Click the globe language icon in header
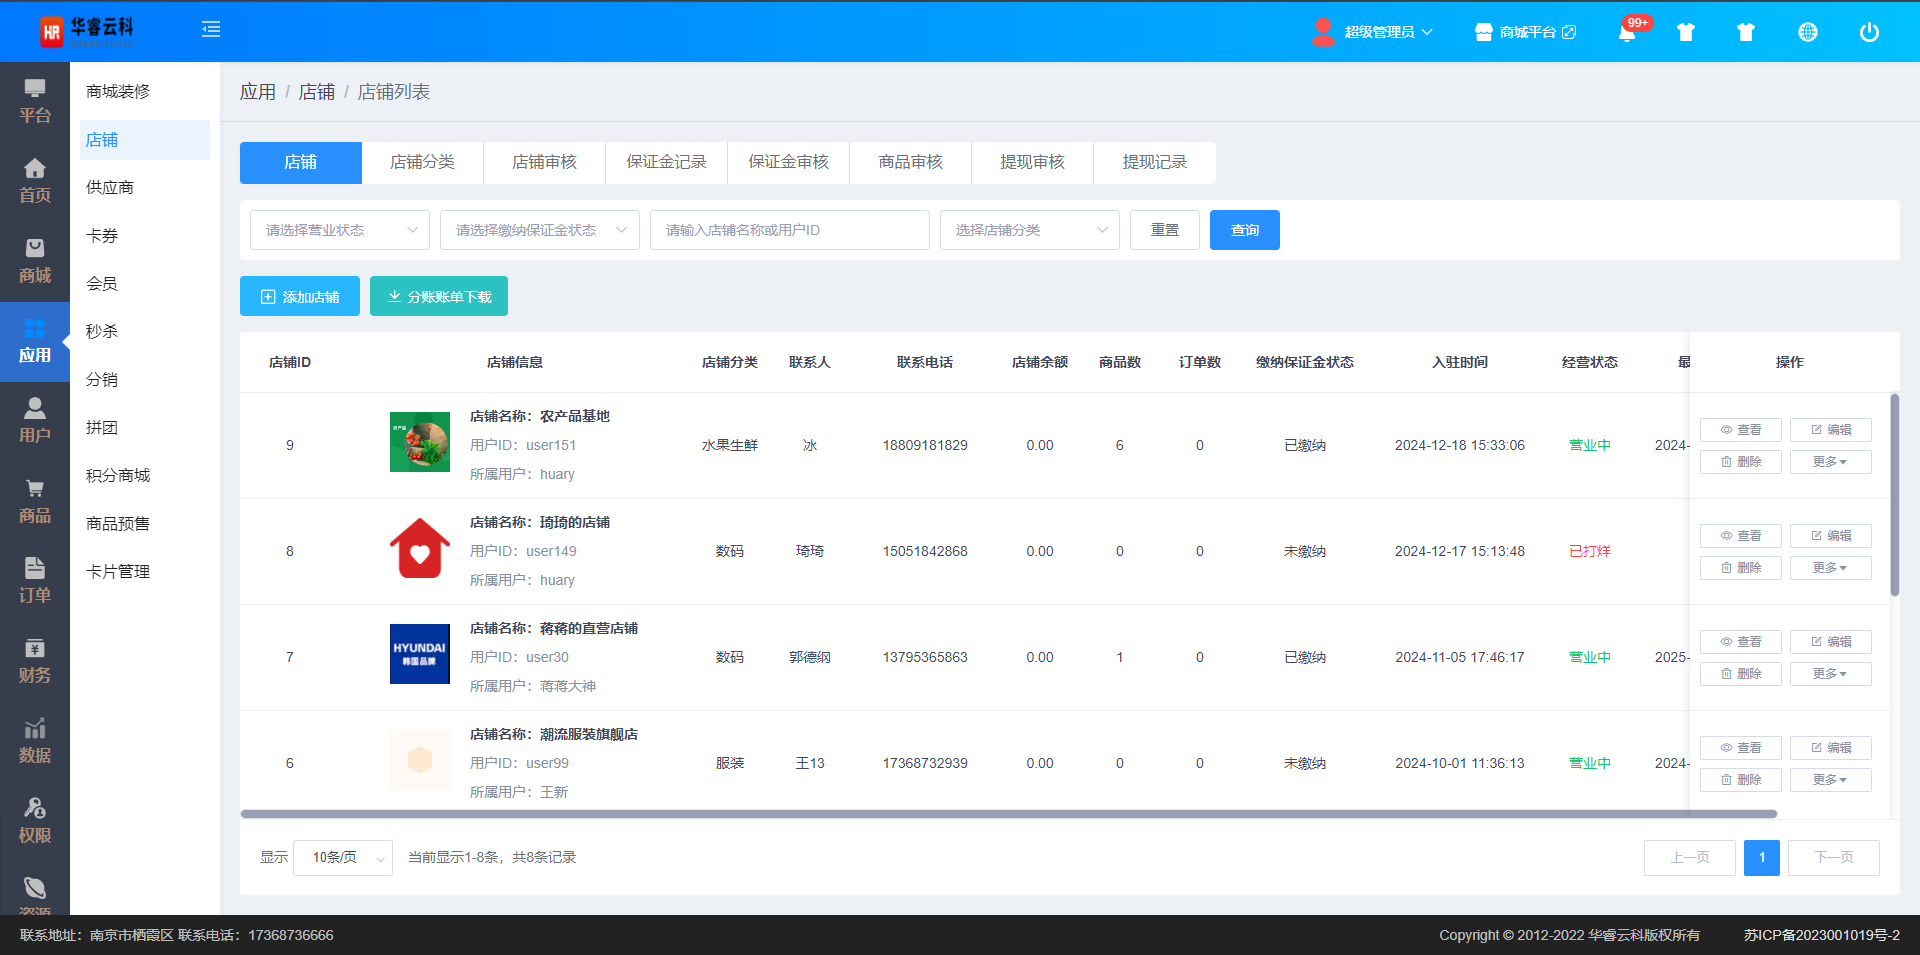The width and height of the screenshot is (1920, 955). click(1807, 32)
